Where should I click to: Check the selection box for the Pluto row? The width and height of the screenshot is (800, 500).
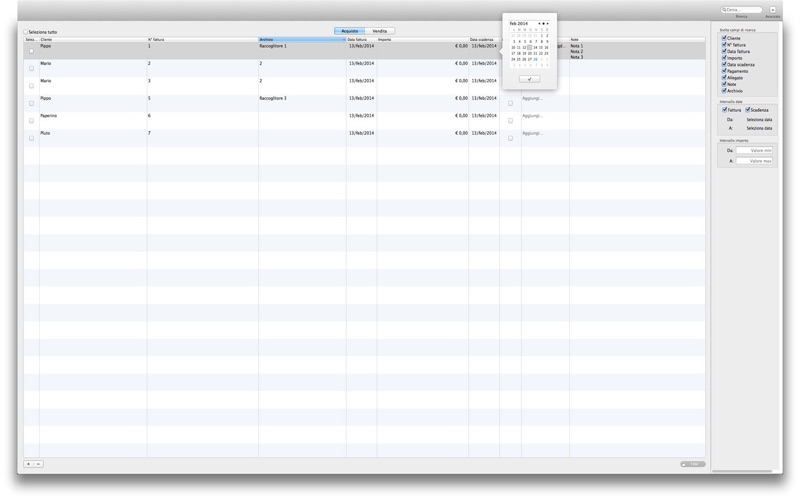coord(32,138)
